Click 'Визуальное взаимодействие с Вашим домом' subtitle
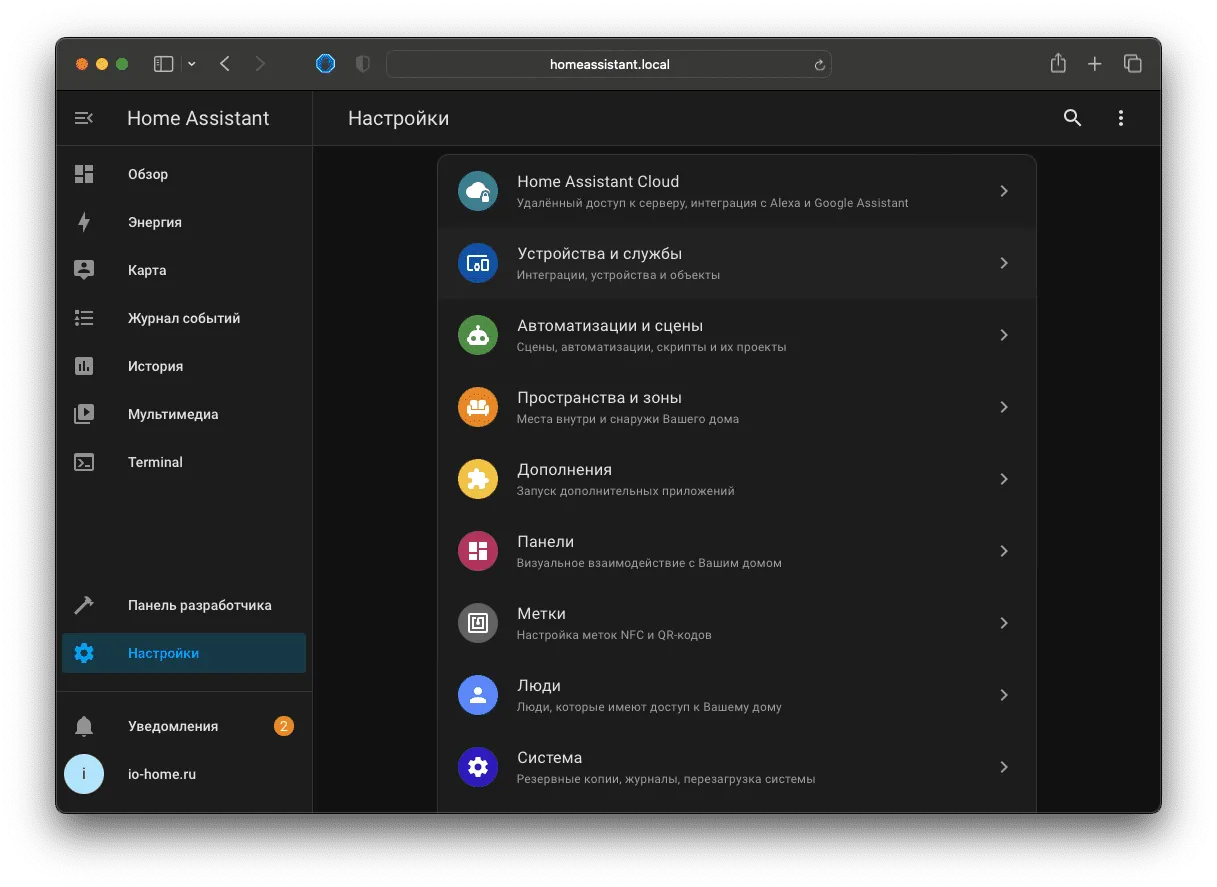Screen dimensions: 1217x887 649,563
